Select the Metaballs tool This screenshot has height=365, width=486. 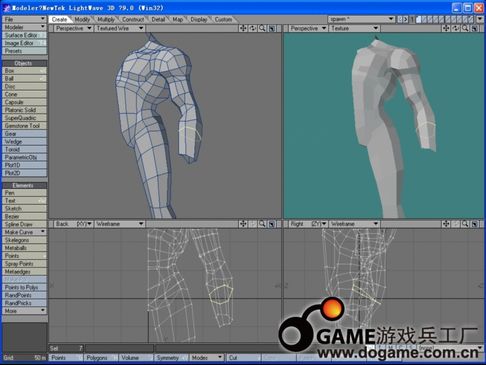click(24, 248)
